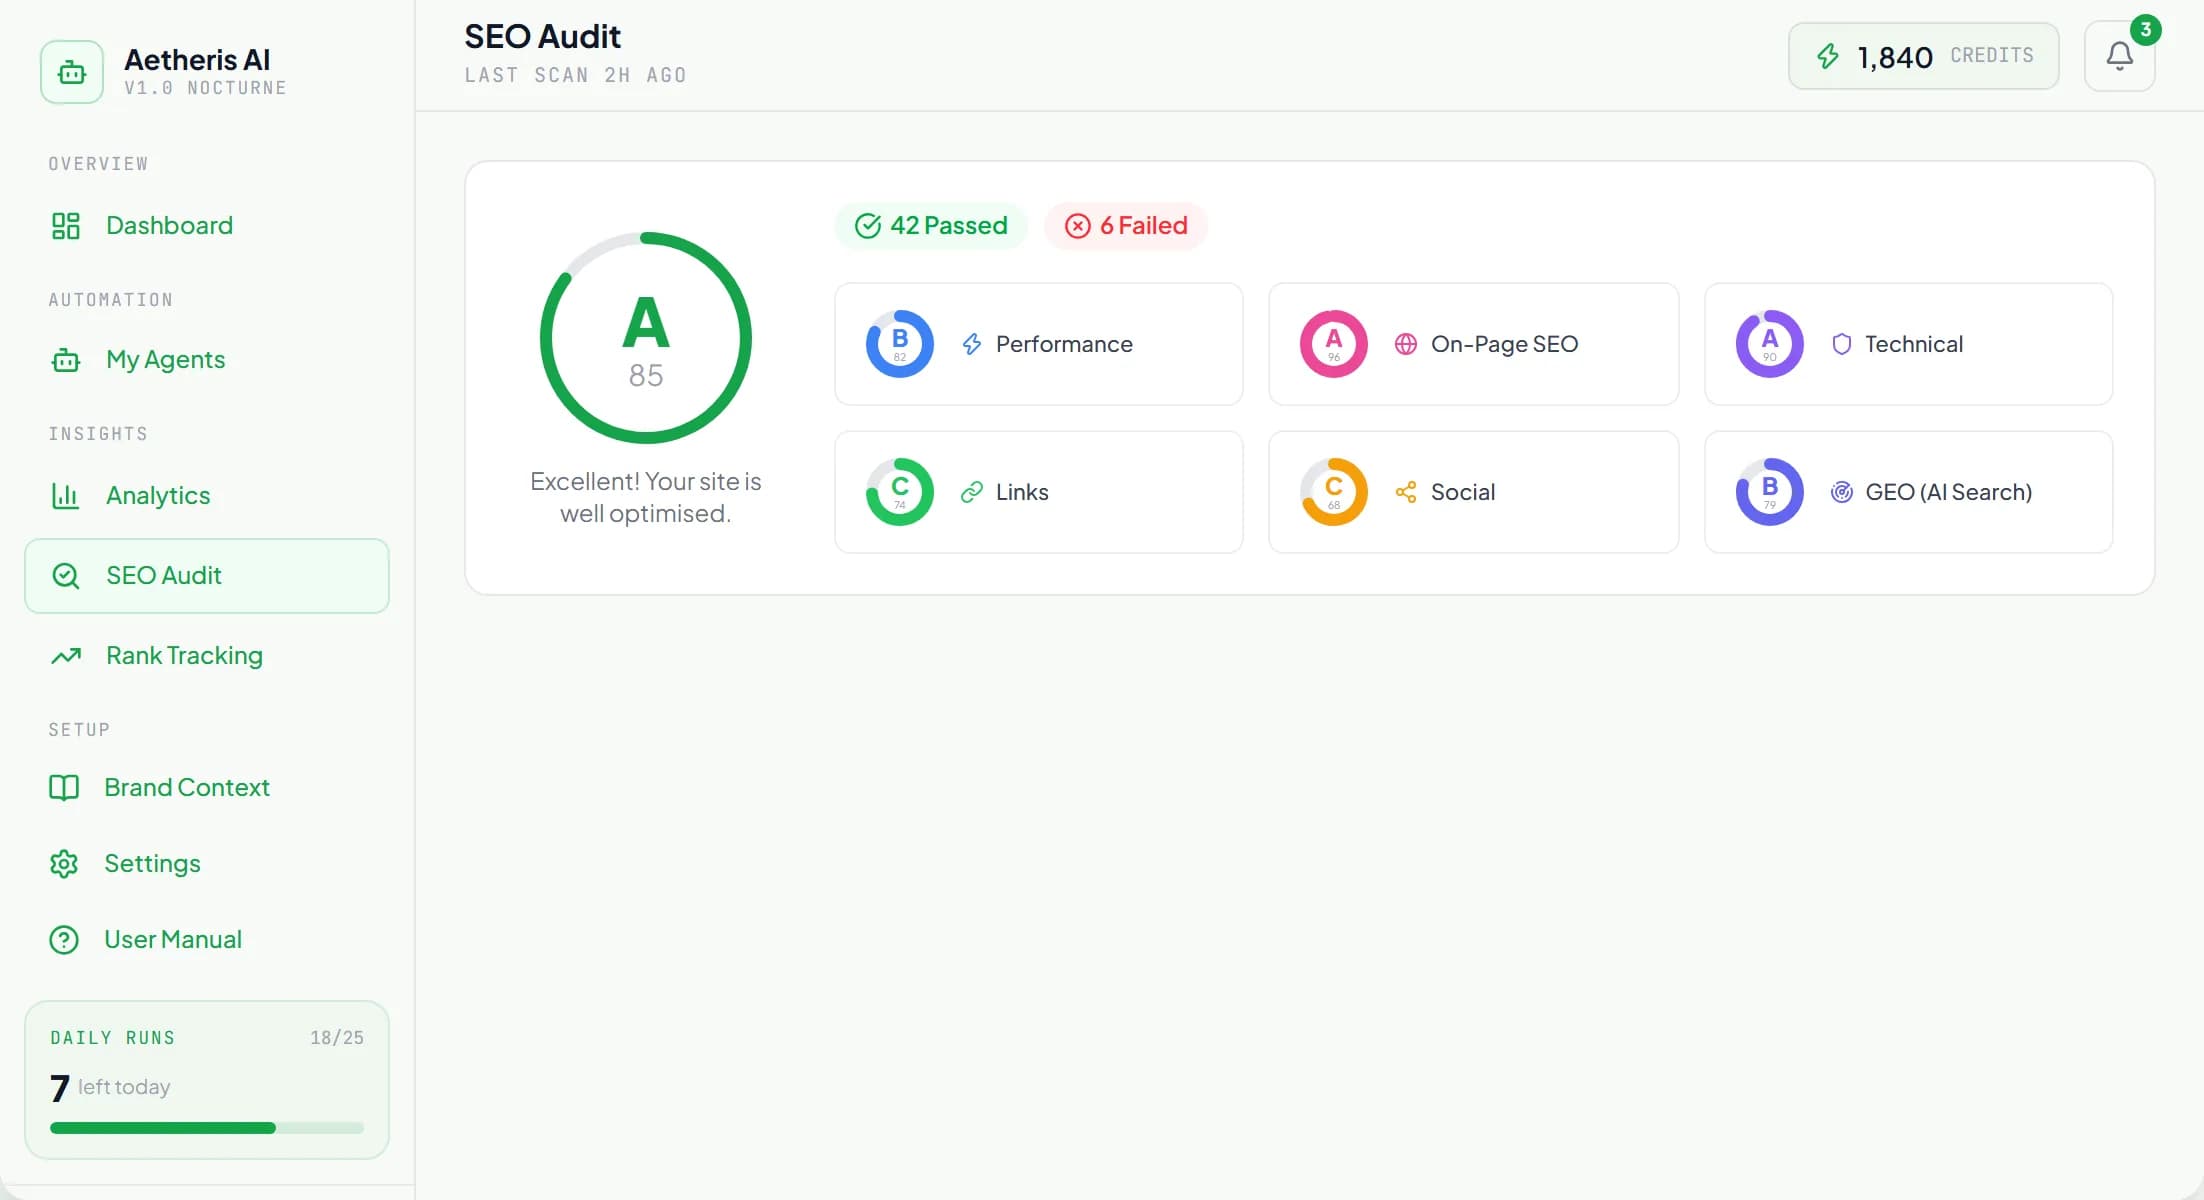This screenshot has width=2204, height=1200.
Task: Click the Social grade C ring
Action: [1334, 492]
